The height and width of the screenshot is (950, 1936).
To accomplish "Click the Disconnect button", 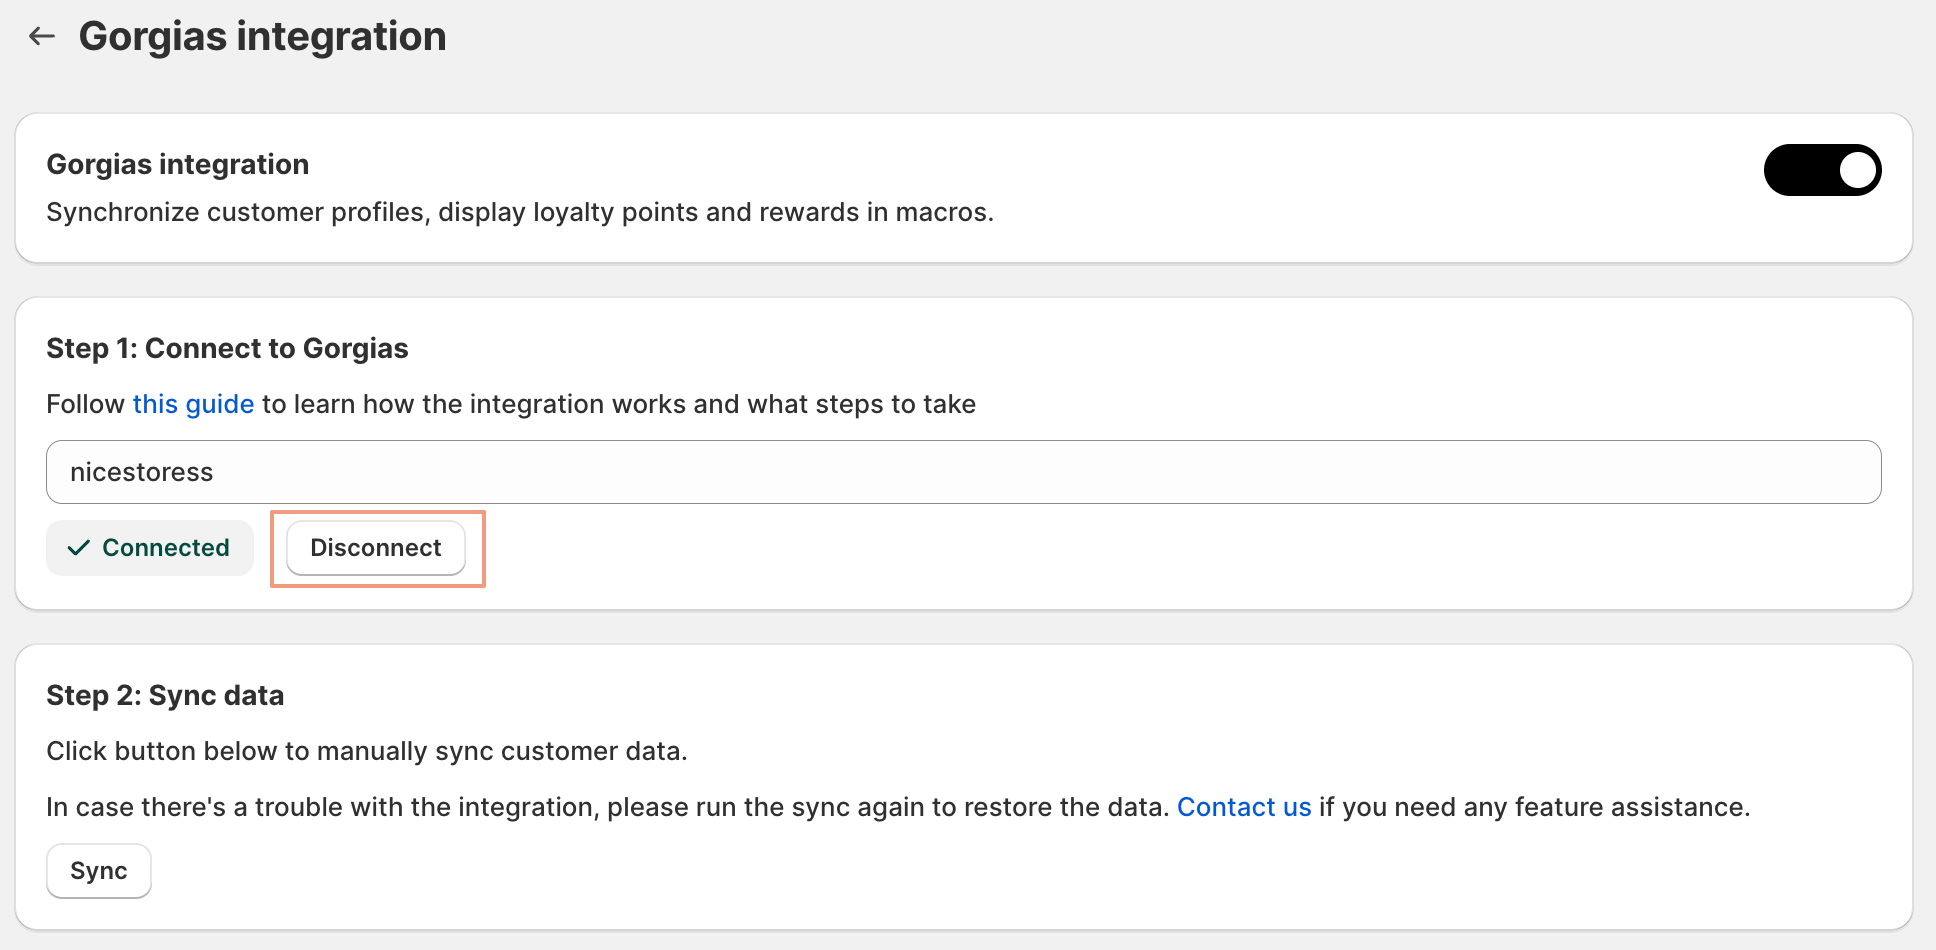I will coord(376,548).
